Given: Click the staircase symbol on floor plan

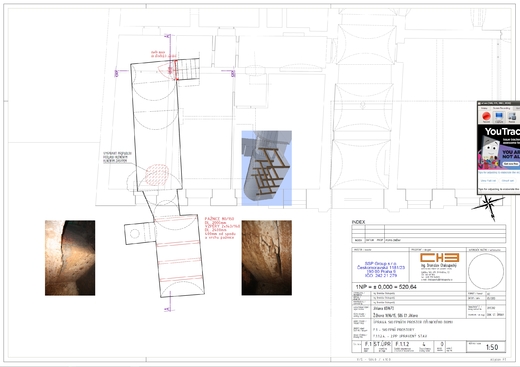Looking at the screenshot, I should click(188, 69).
